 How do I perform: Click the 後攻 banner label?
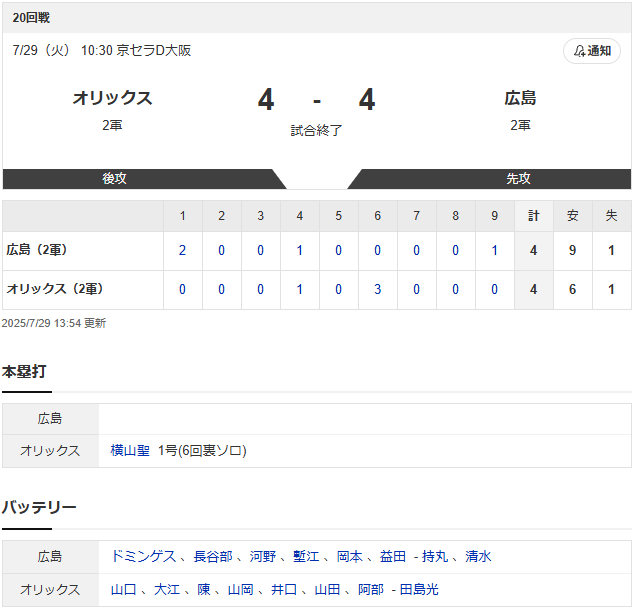click(114, 178)
